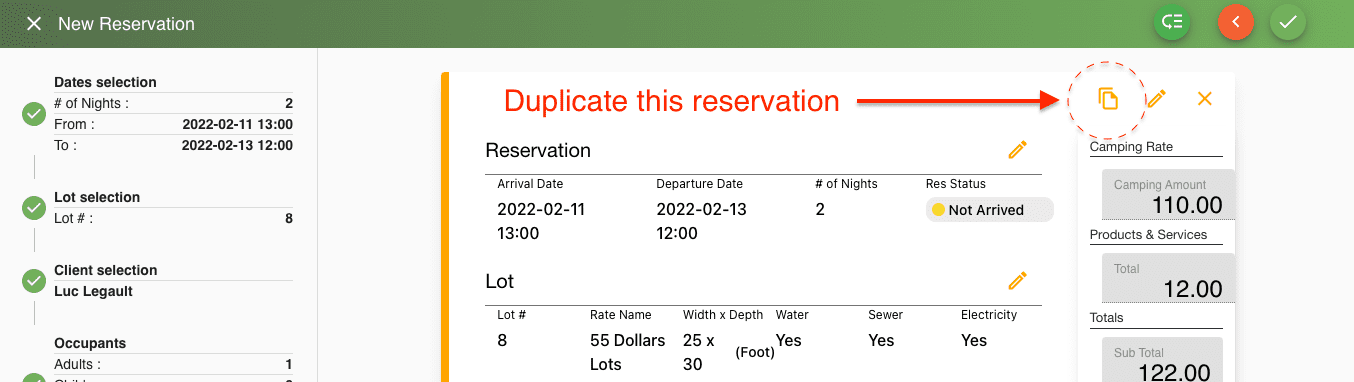Select the Dates selection step checkmark
This screenshot has width=1354, height=382.
pos(34,115)
